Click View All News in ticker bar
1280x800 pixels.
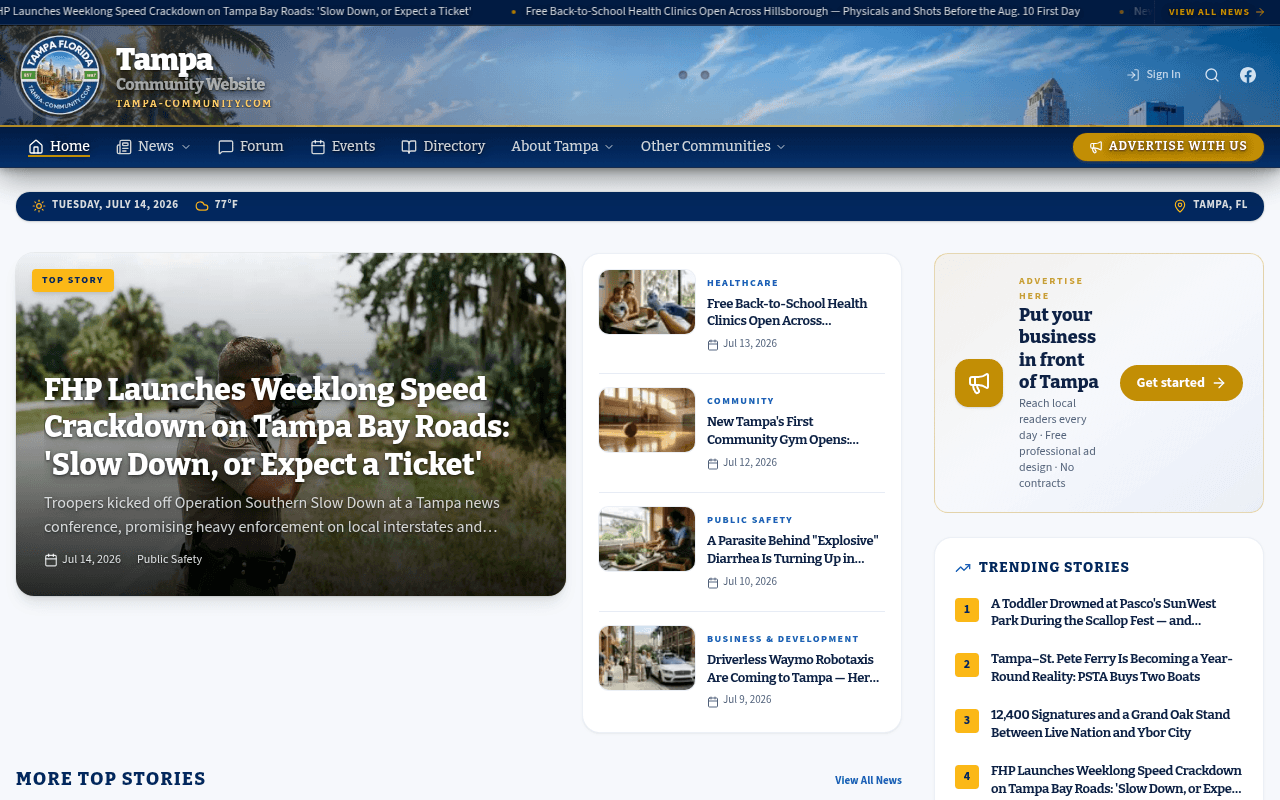click(x=1216, y=12)
